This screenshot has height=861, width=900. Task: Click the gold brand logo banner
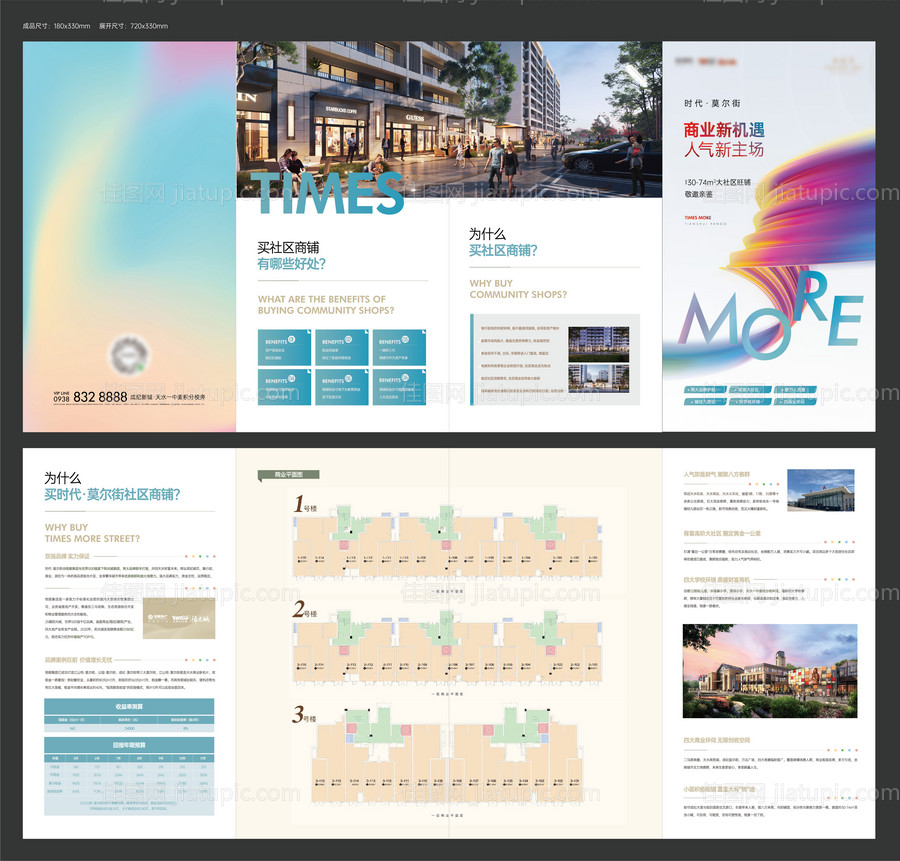178,619
